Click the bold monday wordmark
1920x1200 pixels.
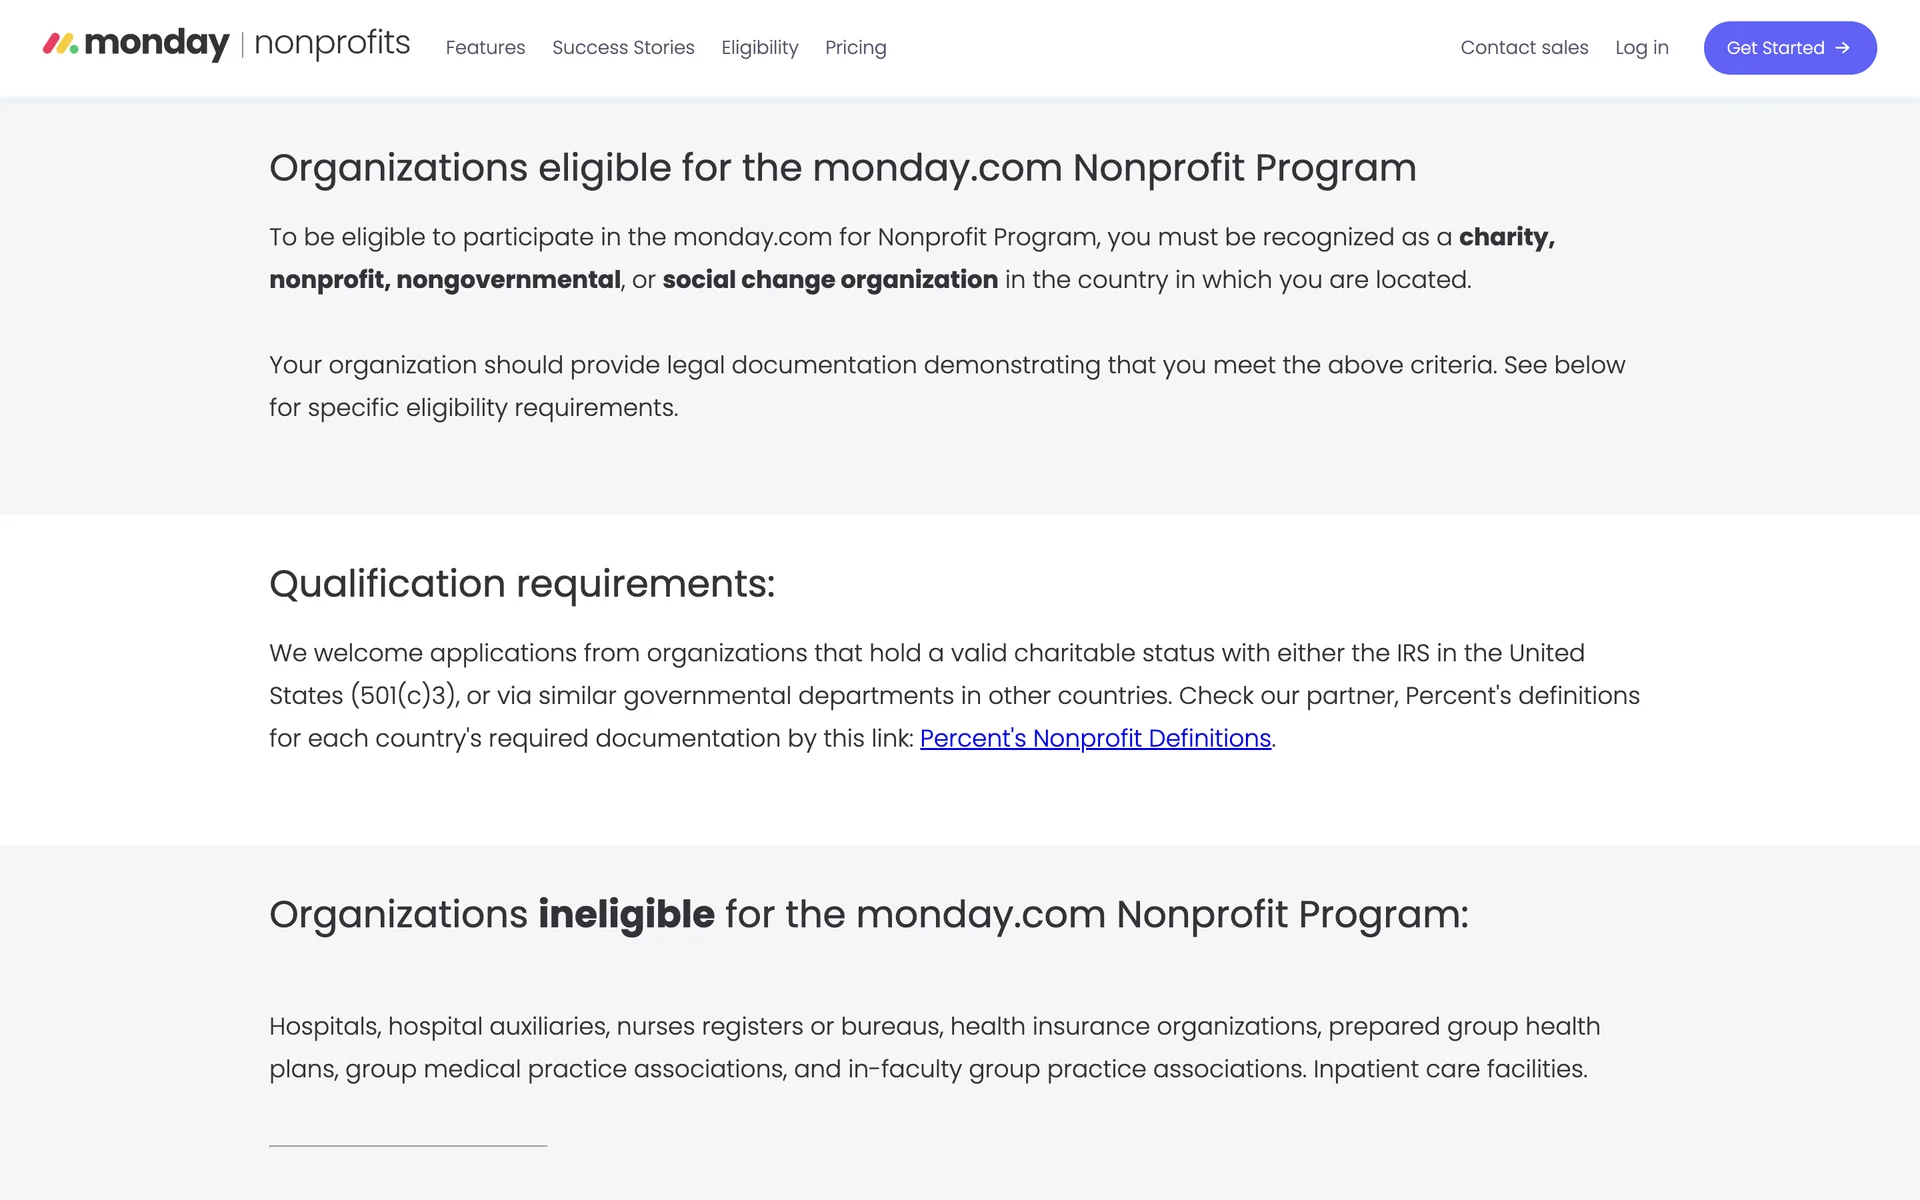(x=157, y=44)
